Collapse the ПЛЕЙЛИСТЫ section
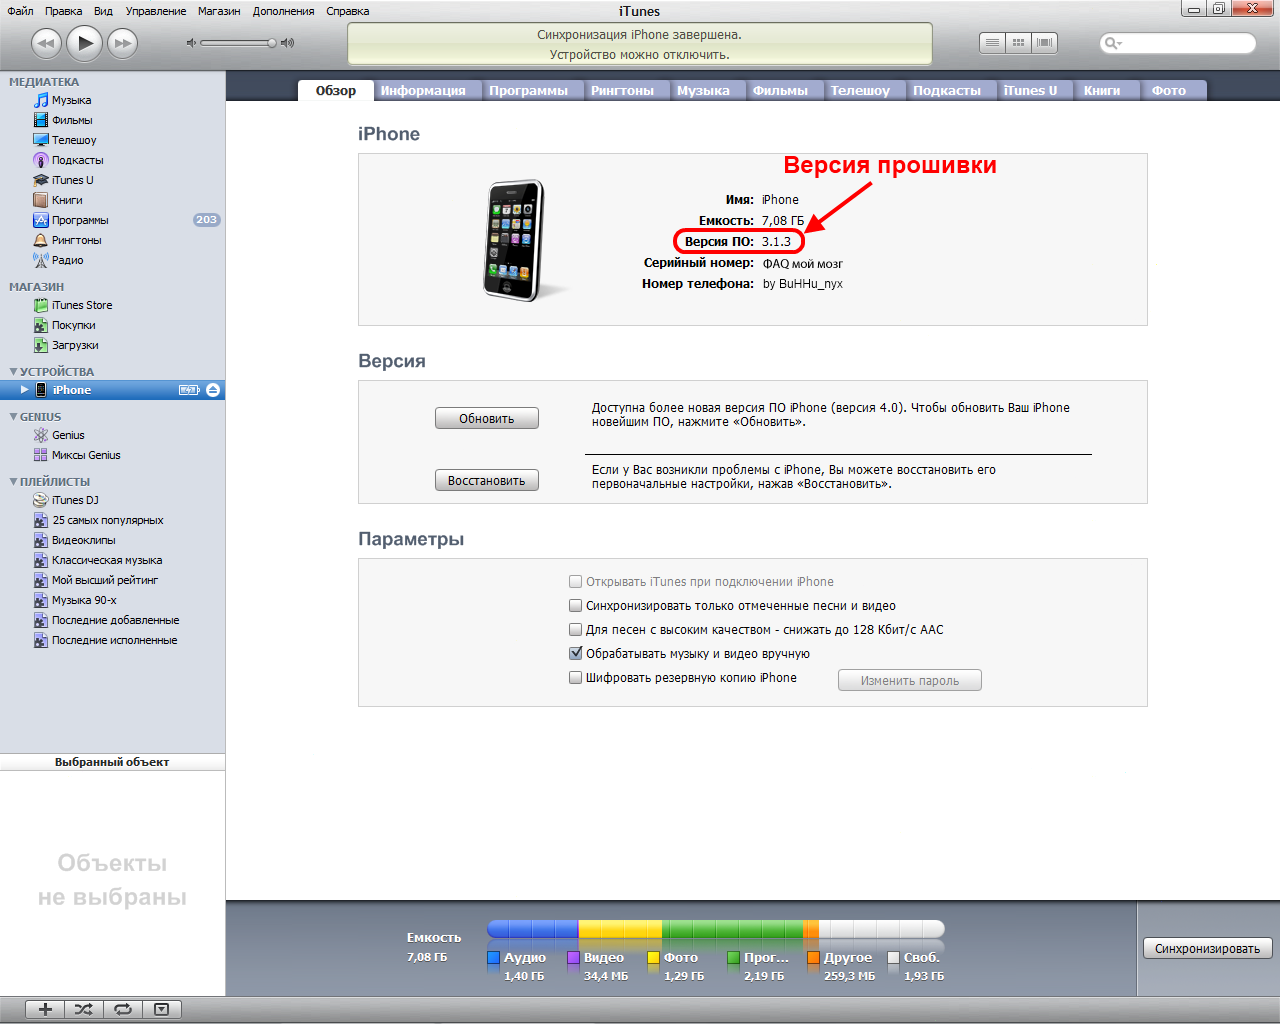 [13, 482]
